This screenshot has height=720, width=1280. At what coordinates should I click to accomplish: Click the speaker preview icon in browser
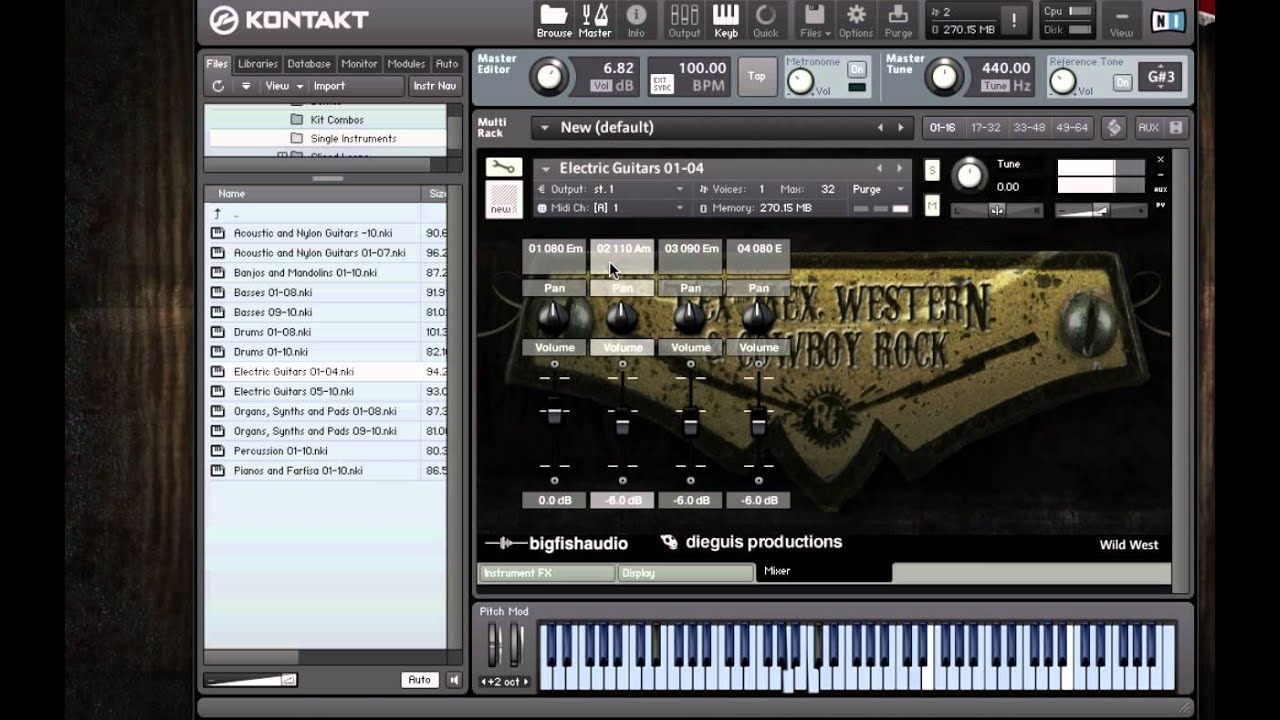pos(454,680)
